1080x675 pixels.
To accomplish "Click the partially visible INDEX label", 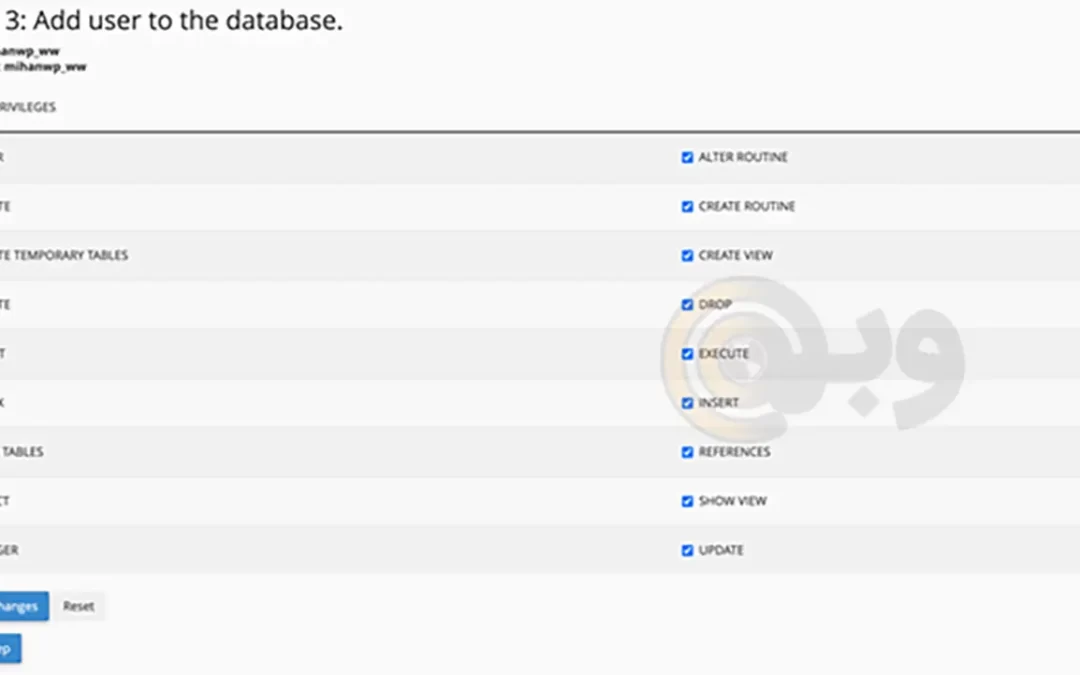I will 3,403.
